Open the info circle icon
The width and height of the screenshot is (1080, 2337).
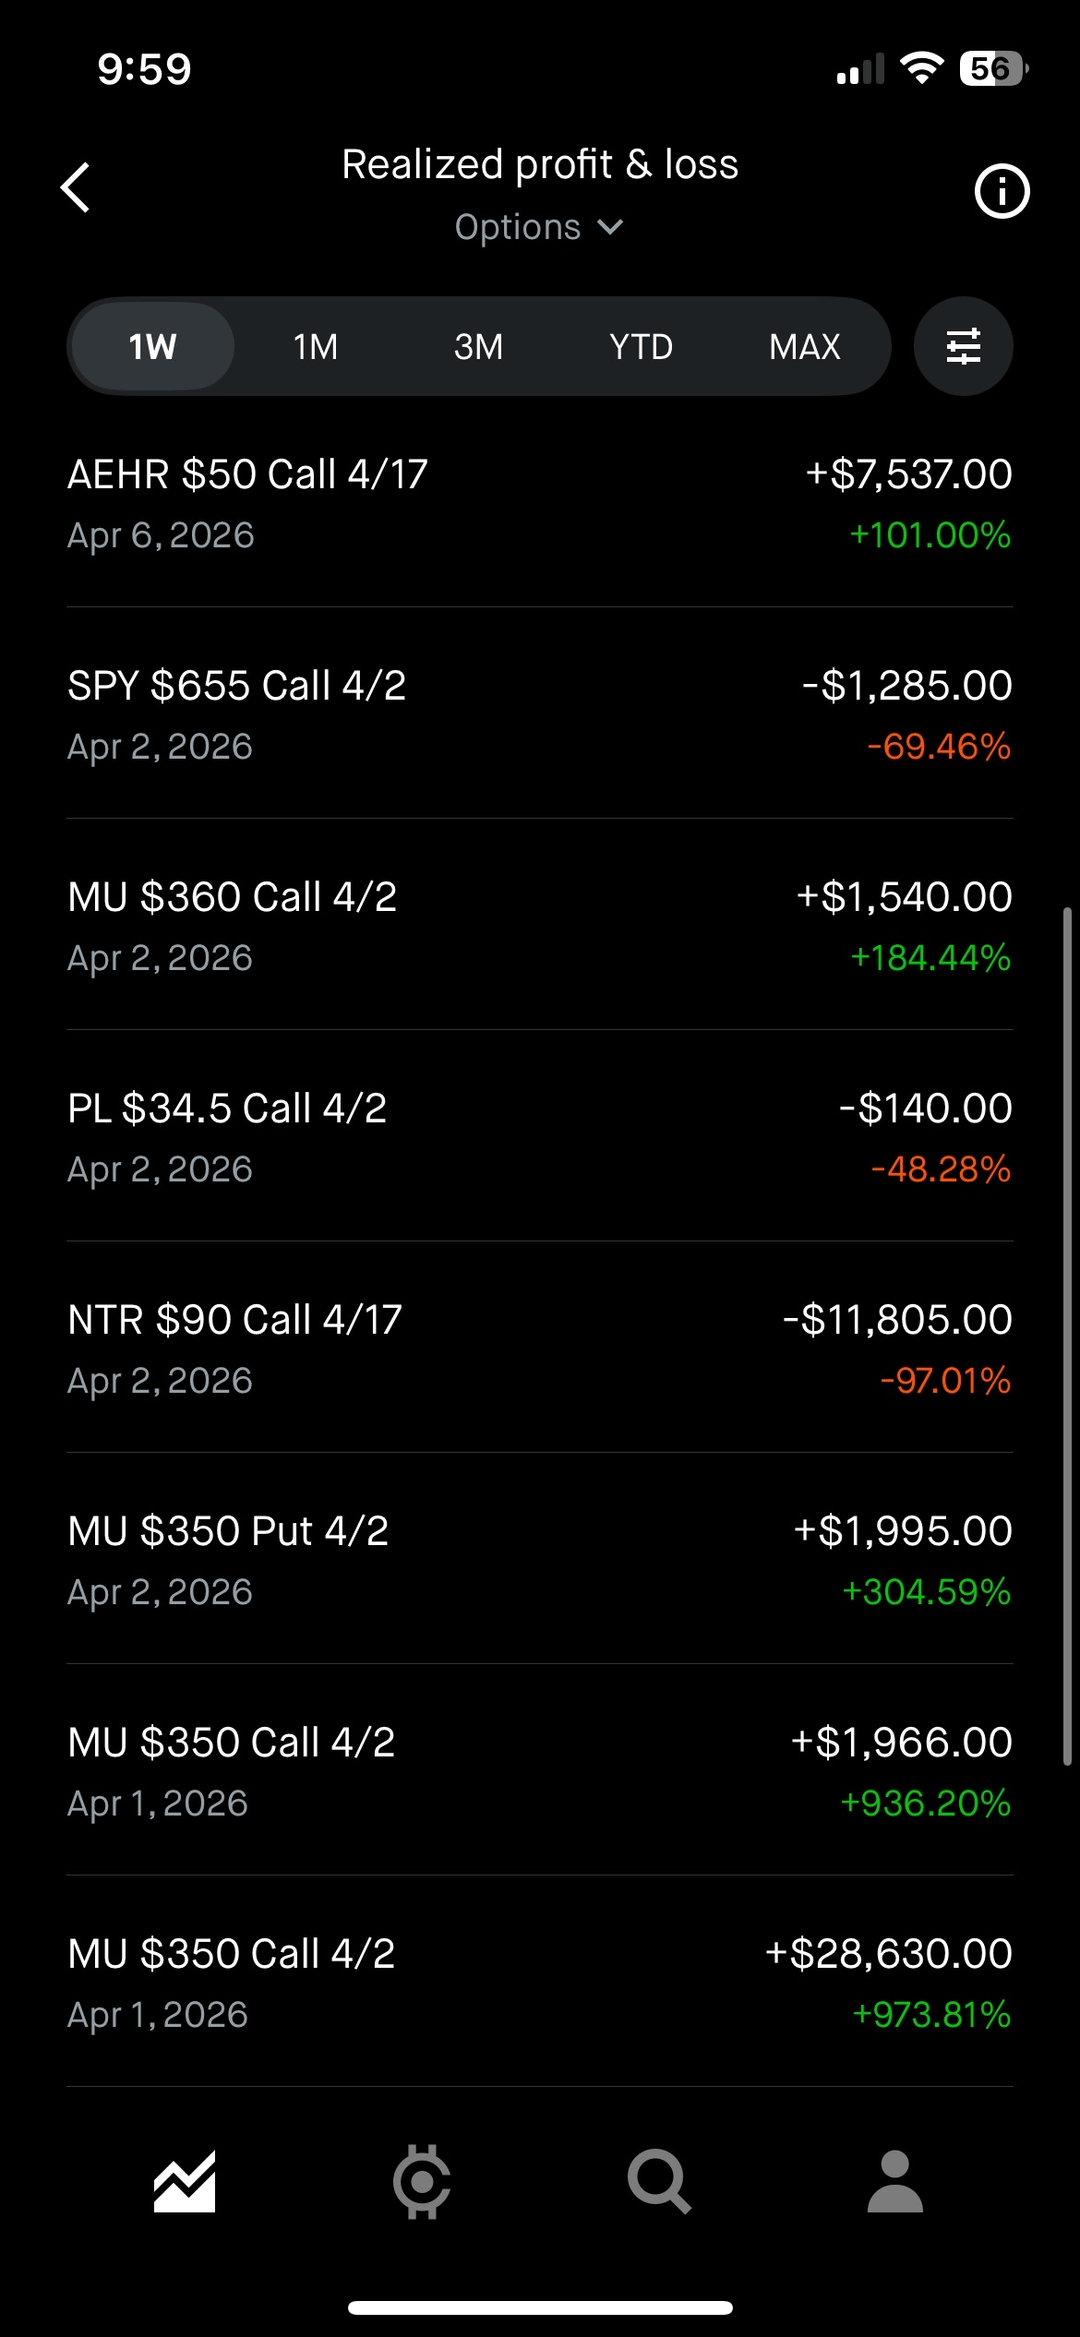(1001, 191)
